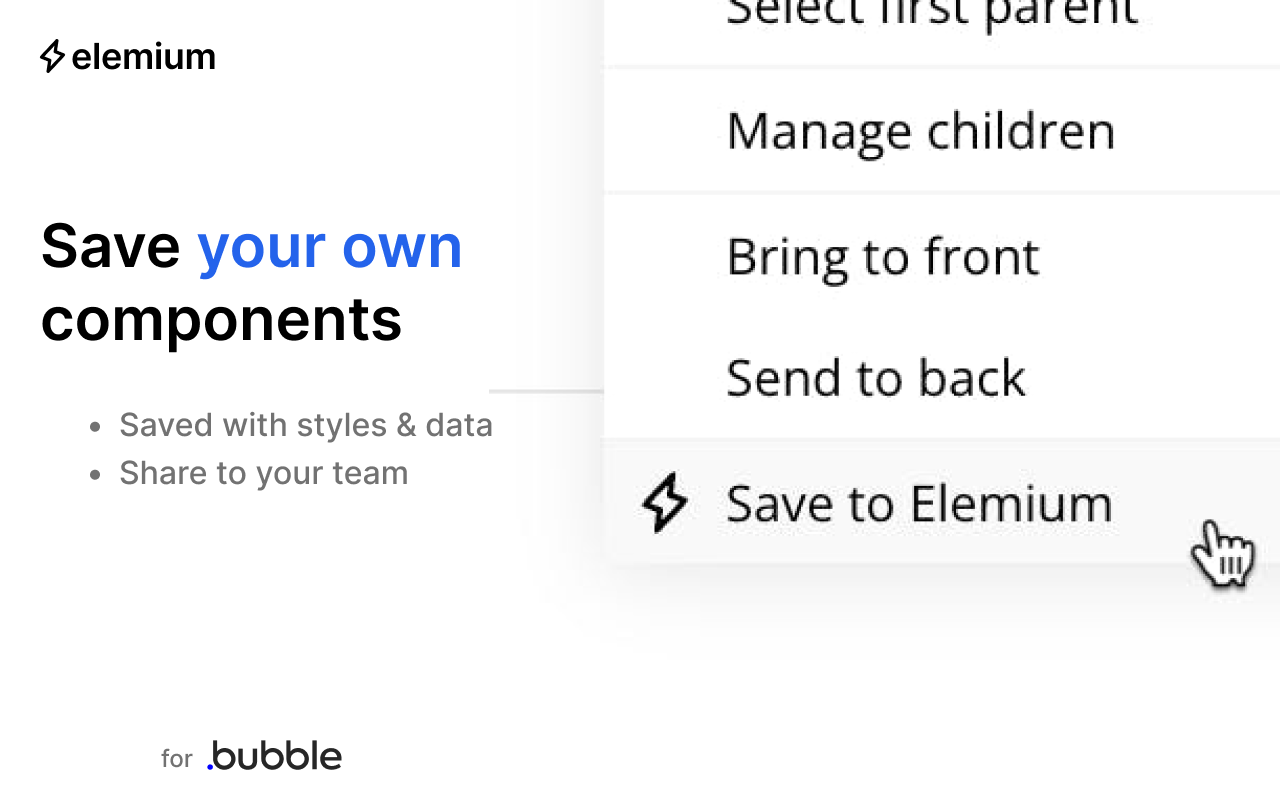This screenshot has height=800, width=1280.
Task: Click Send to back menu entry
Action: pyautogui.click(x=876, y=377)
